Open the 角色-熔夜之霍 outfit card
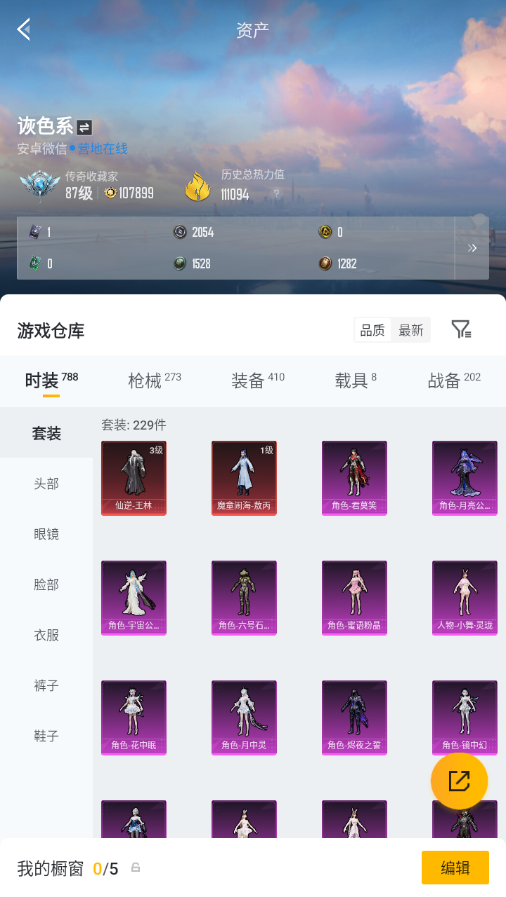The height and width of the screenshot is (897, 506). coord(354,717)
